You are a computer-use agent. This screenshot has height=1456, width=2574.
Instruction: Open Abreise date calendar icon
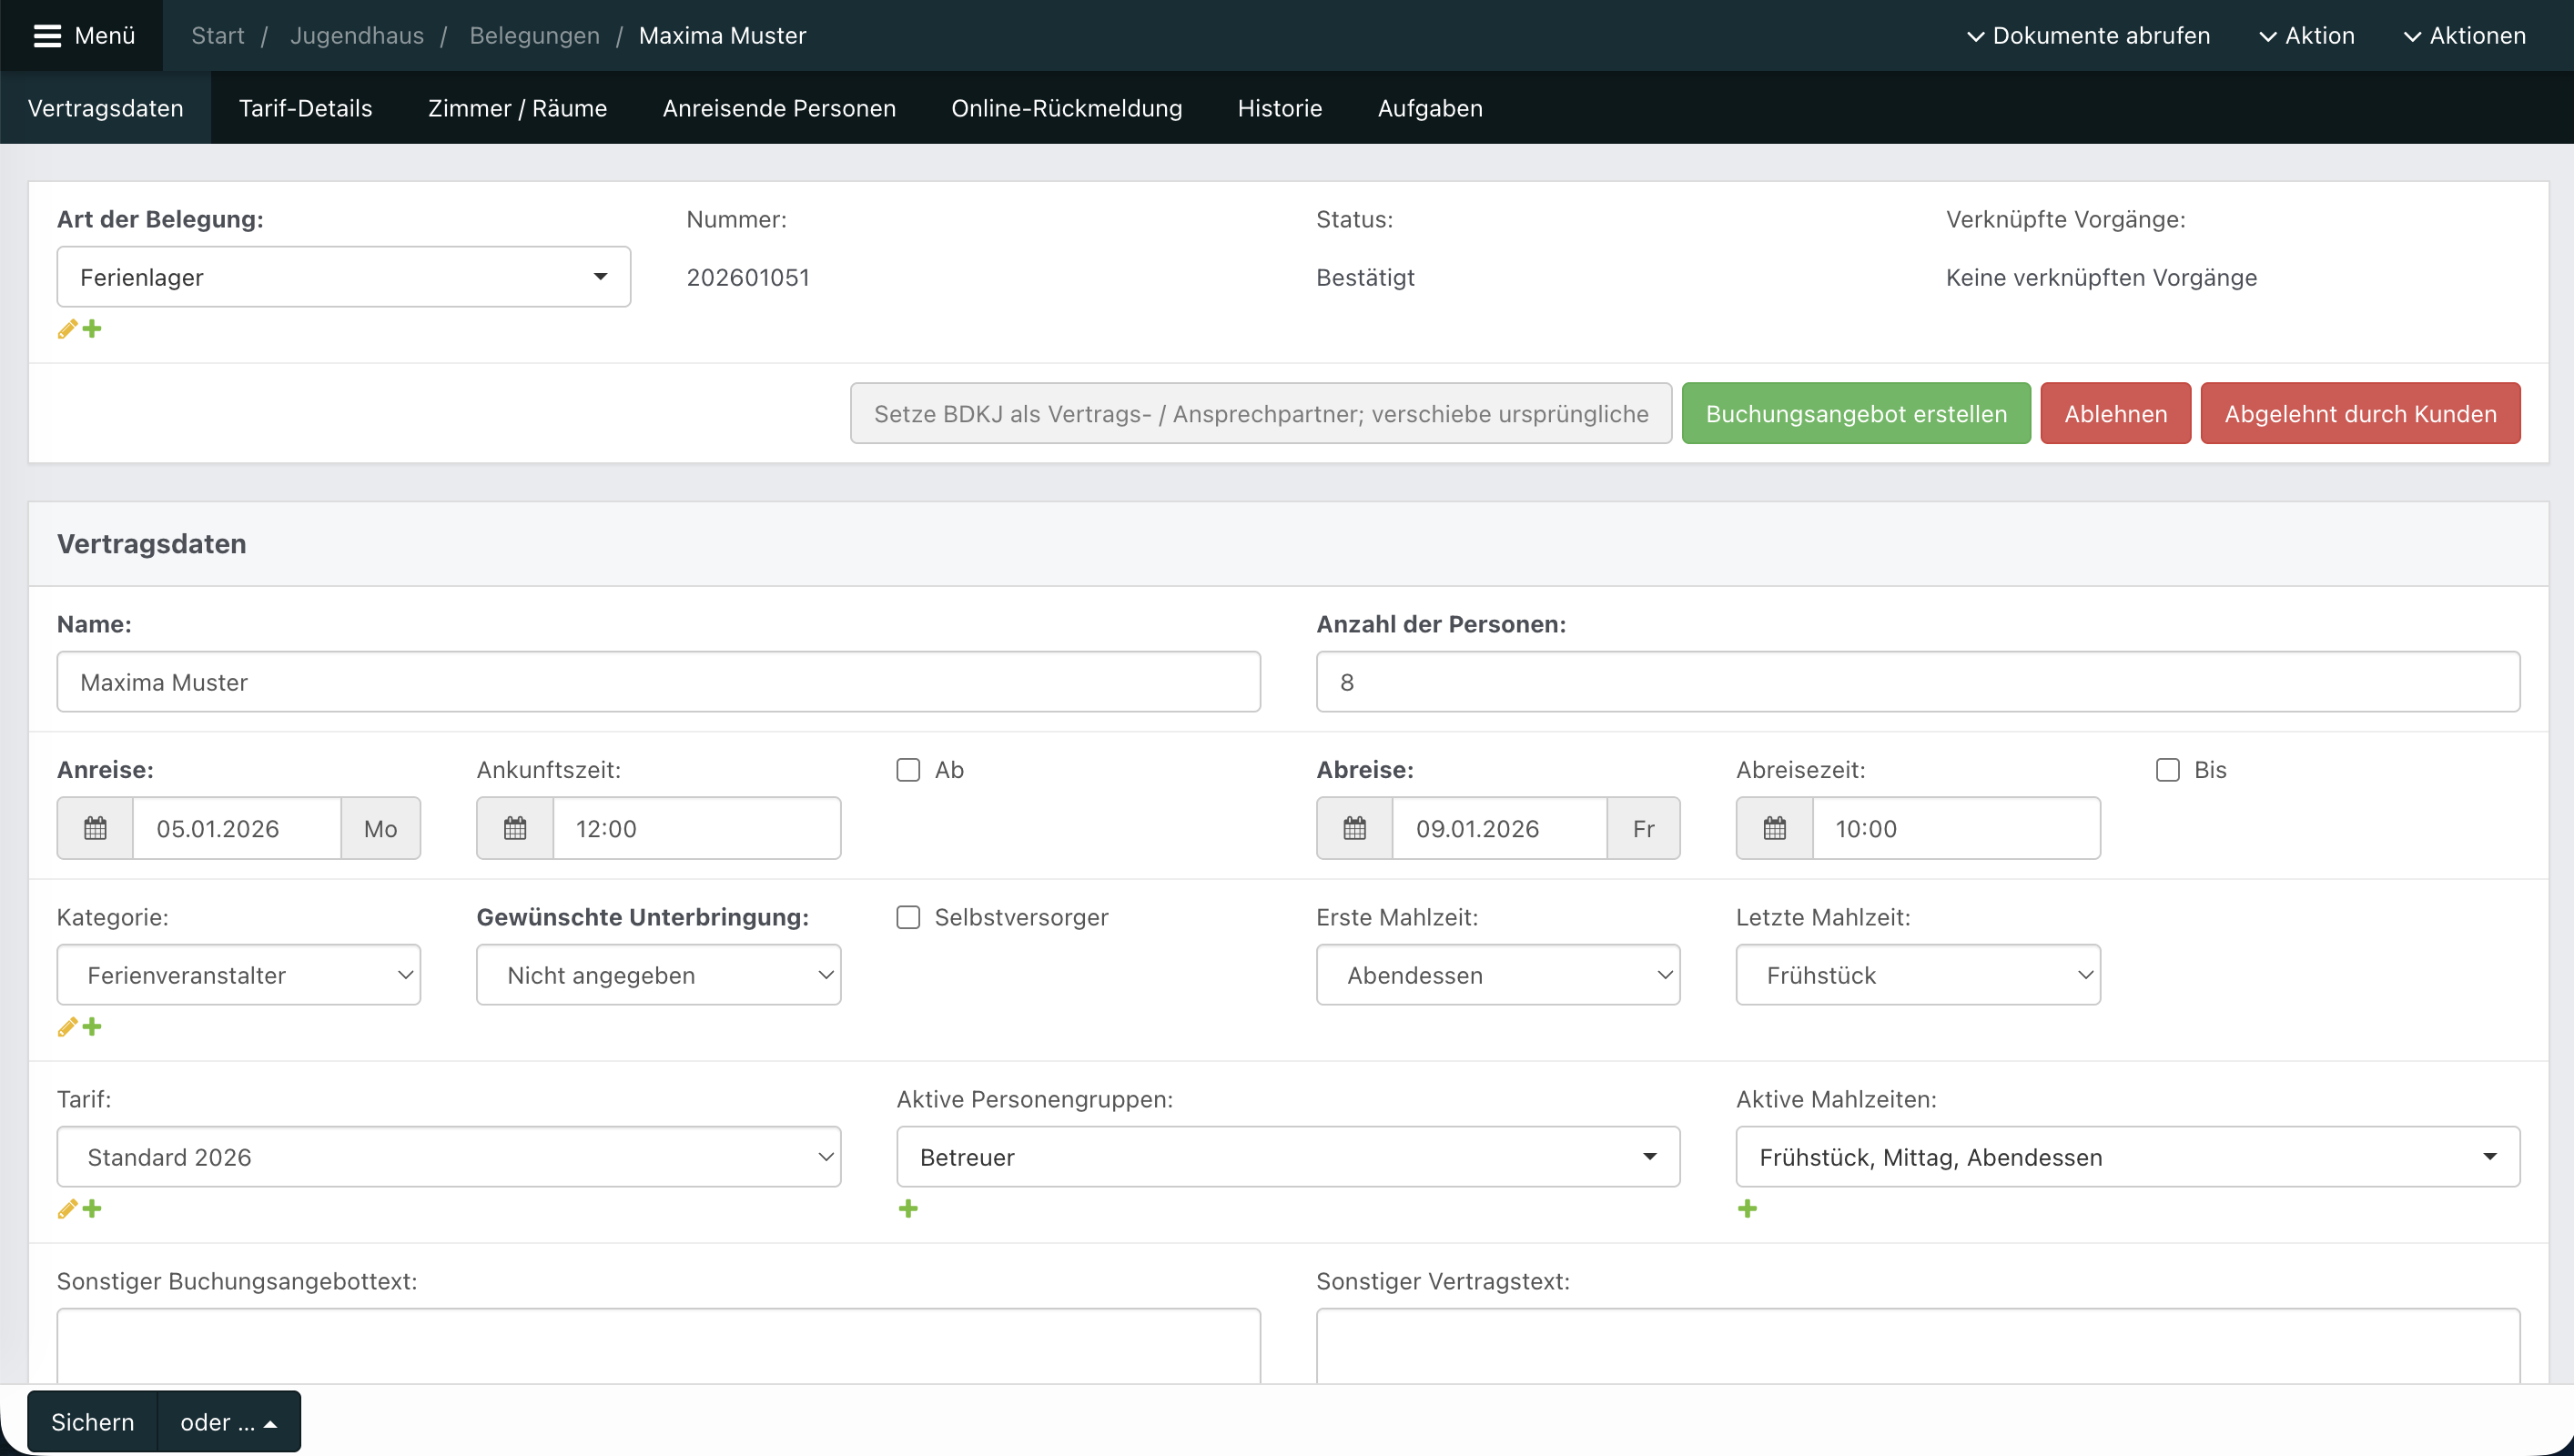1354,828
